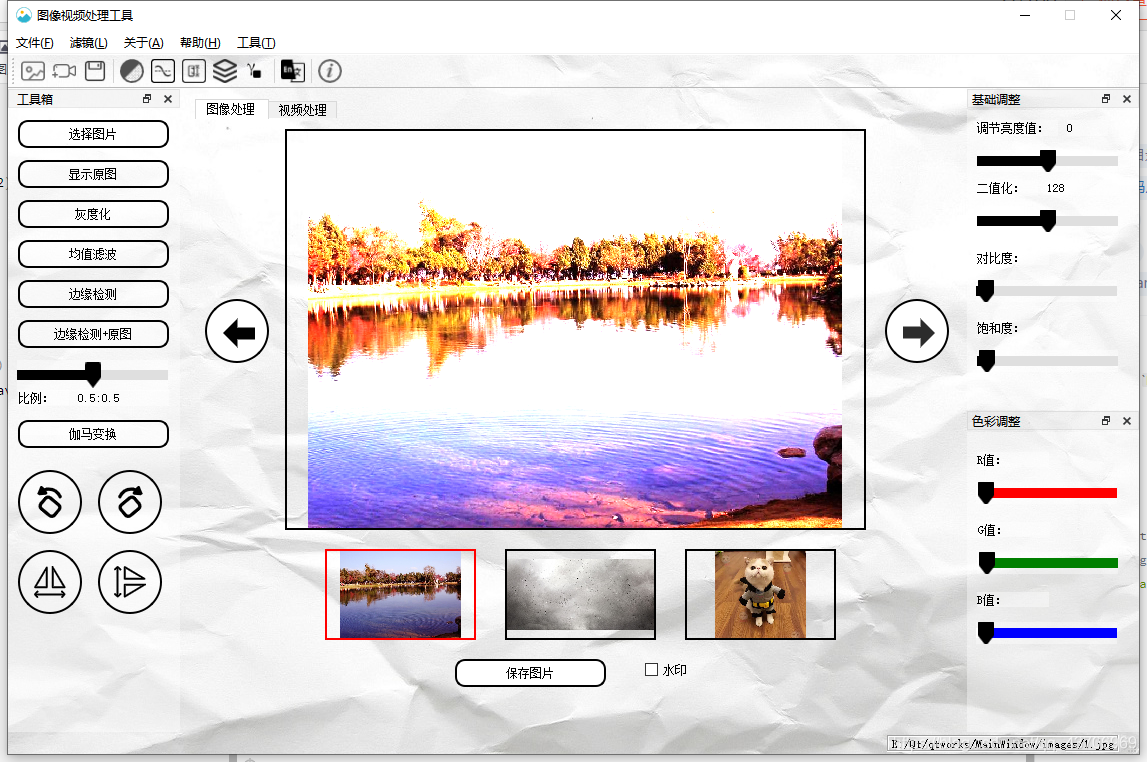Close the 工具箱 panel

point(168,99)
